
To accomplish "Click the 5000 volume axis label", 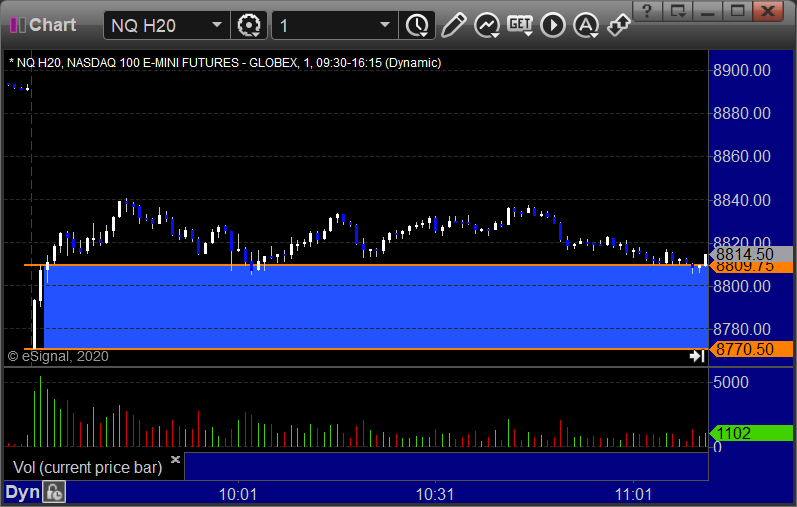I will pos(730,382).
